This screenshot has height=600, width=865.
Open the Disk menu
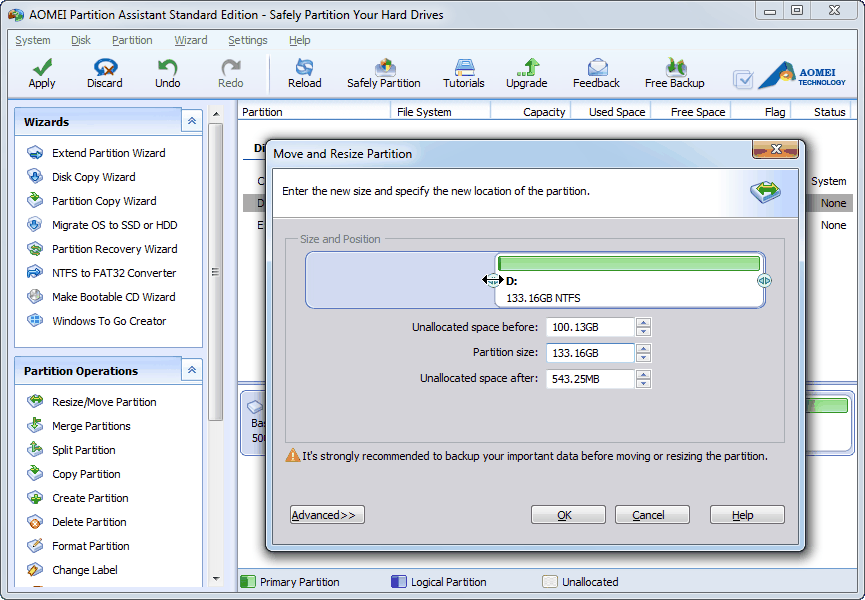[81, 40]
